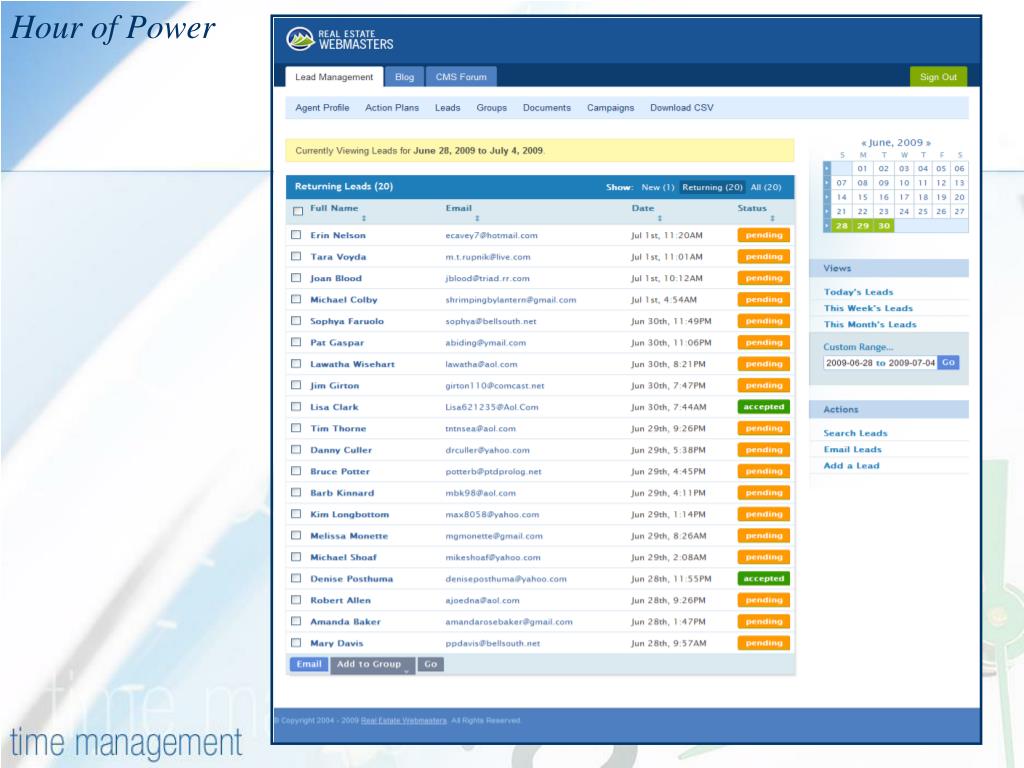The width and height of the screenshot is (1024, 768).
Task: Open the Add to Group dropdown
Action: [x=372, y=665]
